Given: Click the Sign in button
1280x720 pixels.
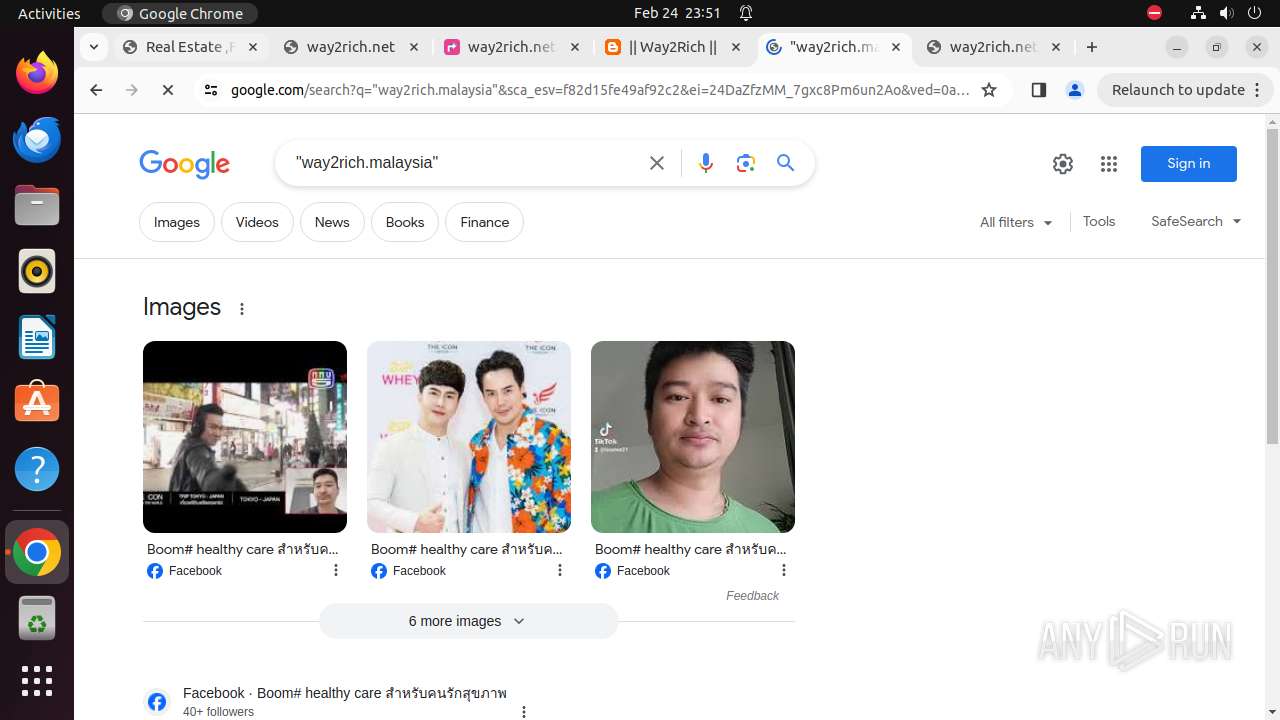Looking at the screenshot, I should 1189,164.
